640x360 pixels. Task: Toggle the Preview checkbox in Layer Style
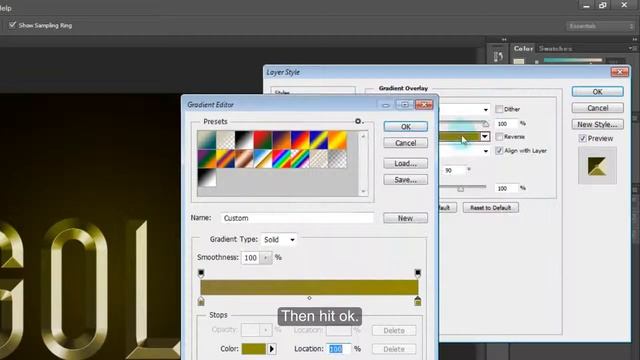582,138
